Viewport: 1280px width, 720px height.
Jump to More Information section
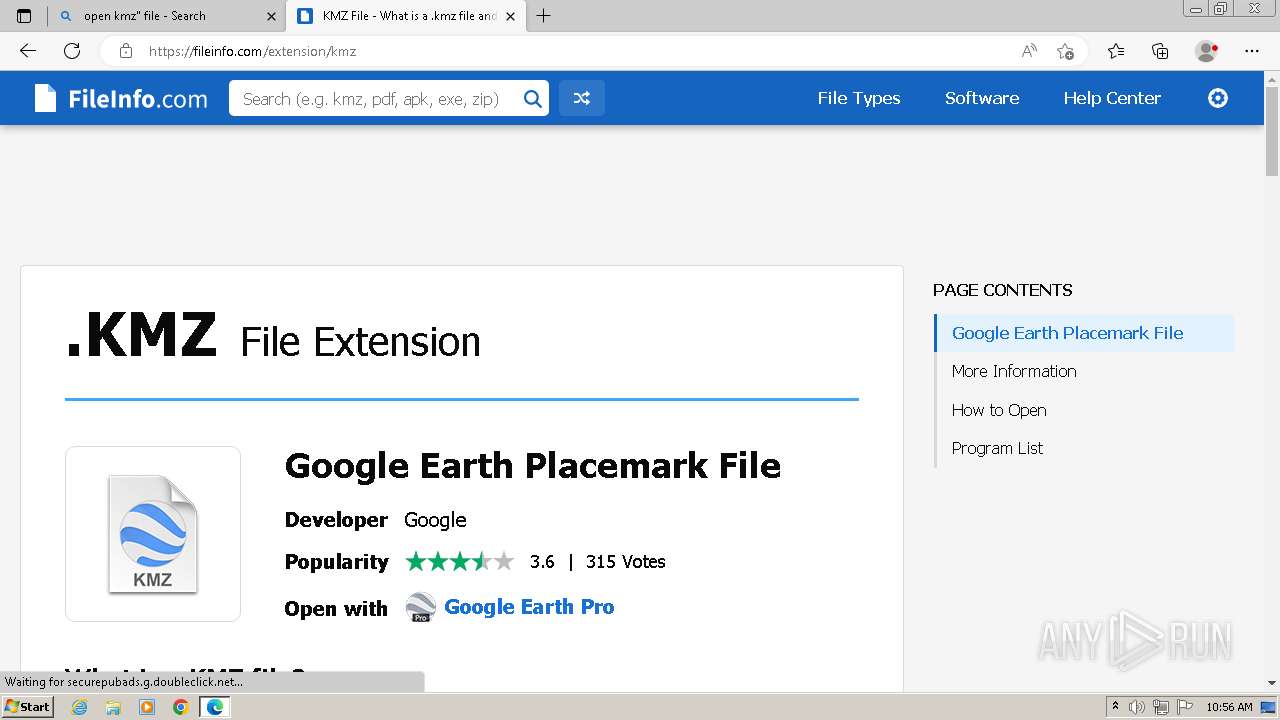(x=1014, y=371)
